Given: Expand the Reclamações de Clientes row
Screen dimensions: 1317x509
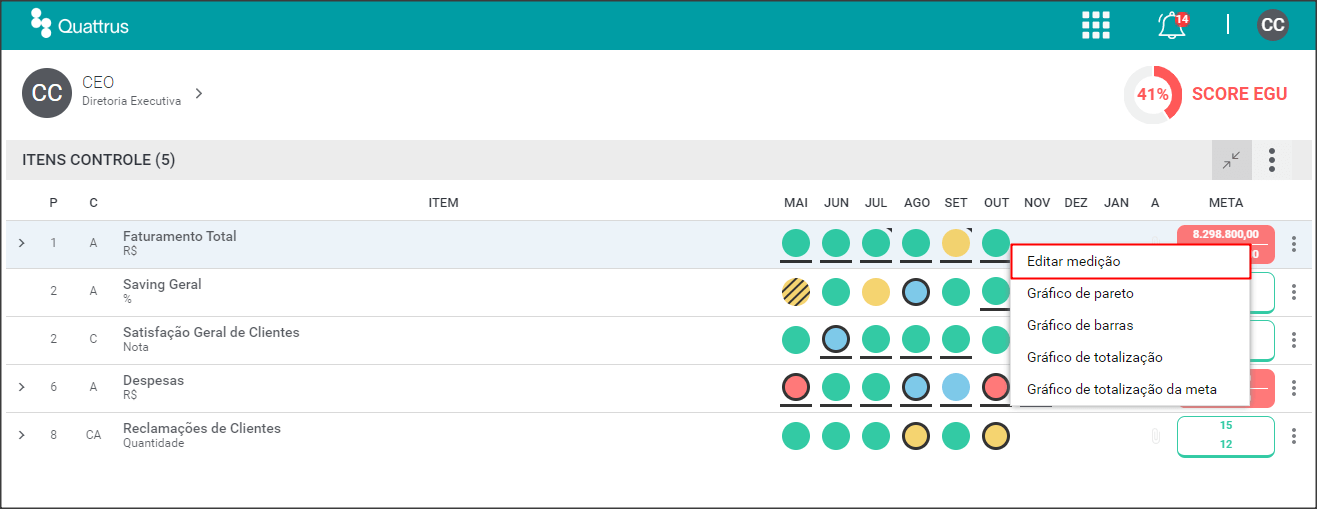Looking at the screenshot, I should [21, 435].
